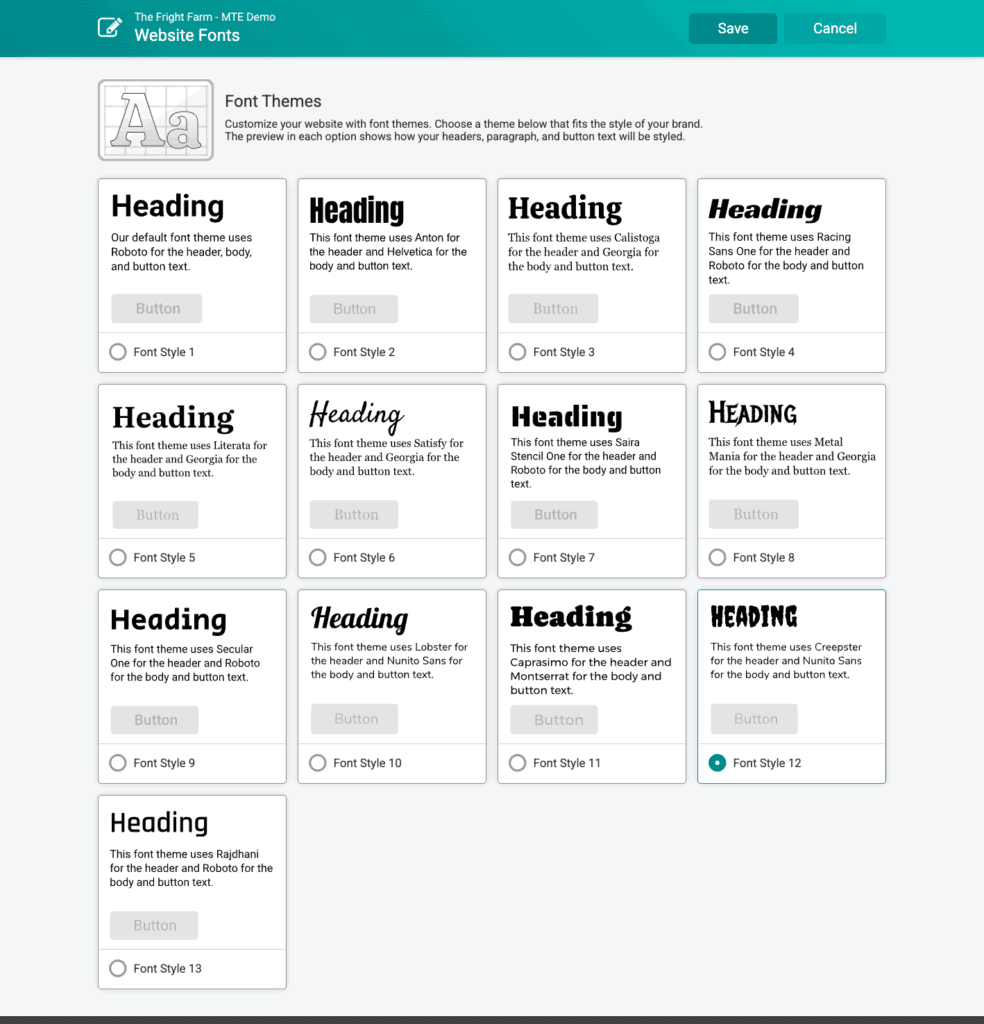Click the Creepster theme preview Button
Image resolution: width=984 pixels, height=1024 pixels.
click(x=754, y=718)
